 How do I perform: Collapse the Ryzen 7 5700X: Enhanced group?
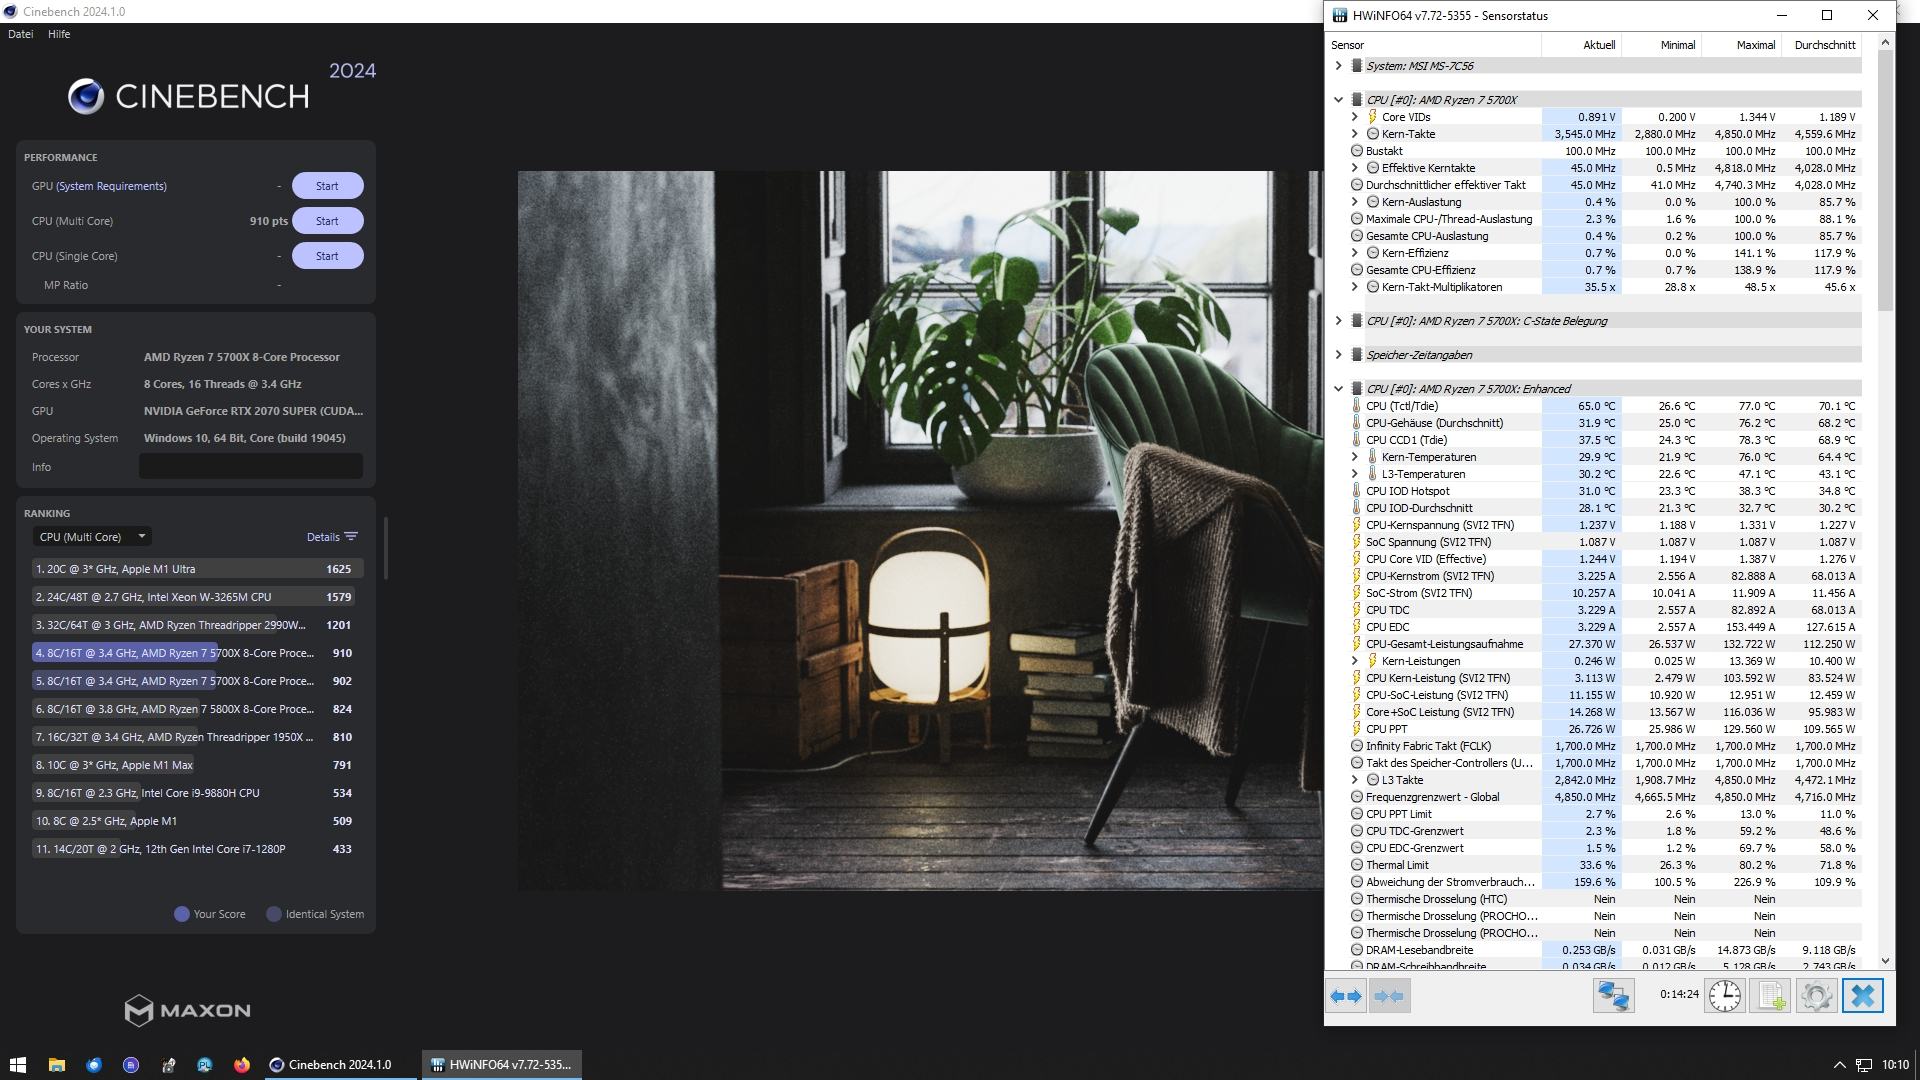1338,389
